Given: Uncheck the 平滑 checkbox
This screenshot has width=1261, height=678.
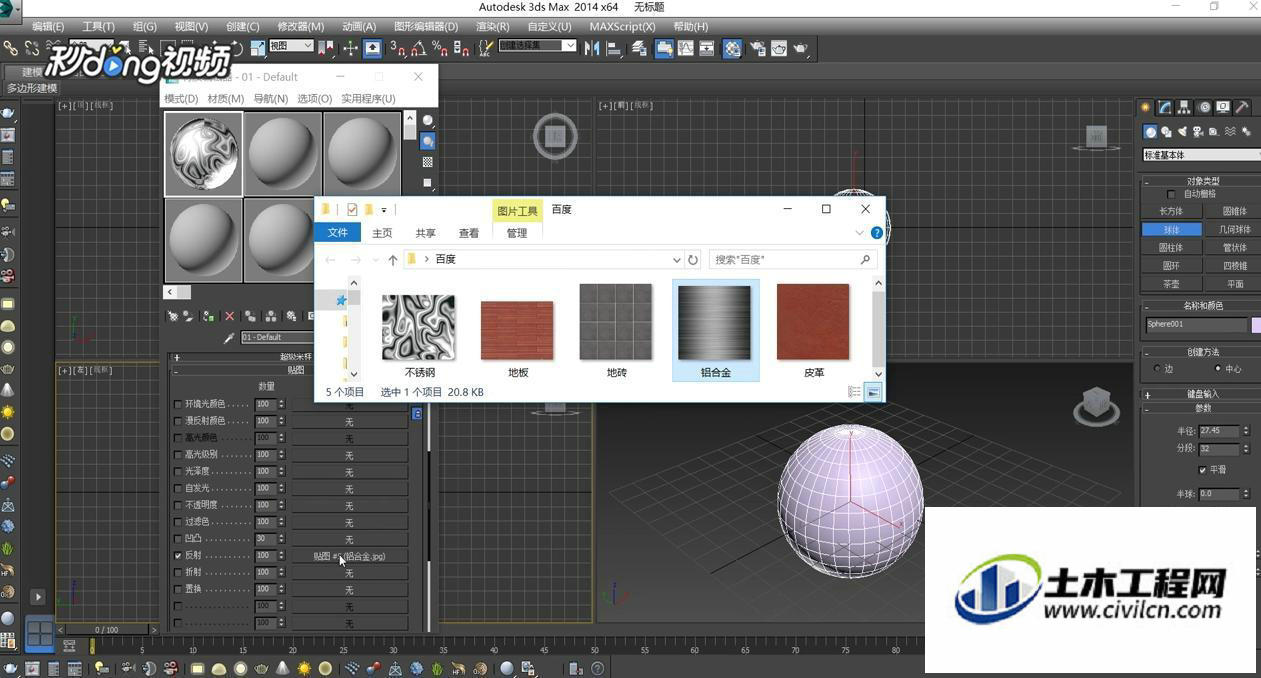Looking at the screenshot, I should point(1203,469).
